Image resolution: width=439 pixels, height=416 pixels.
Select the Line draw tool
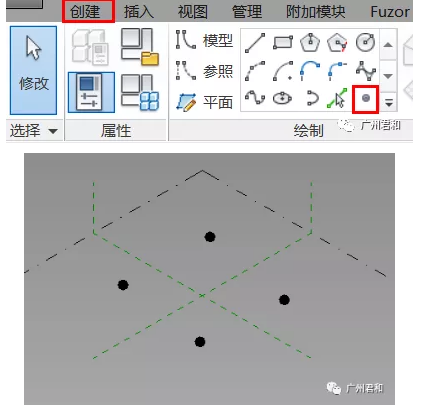[x=255, y=43]
